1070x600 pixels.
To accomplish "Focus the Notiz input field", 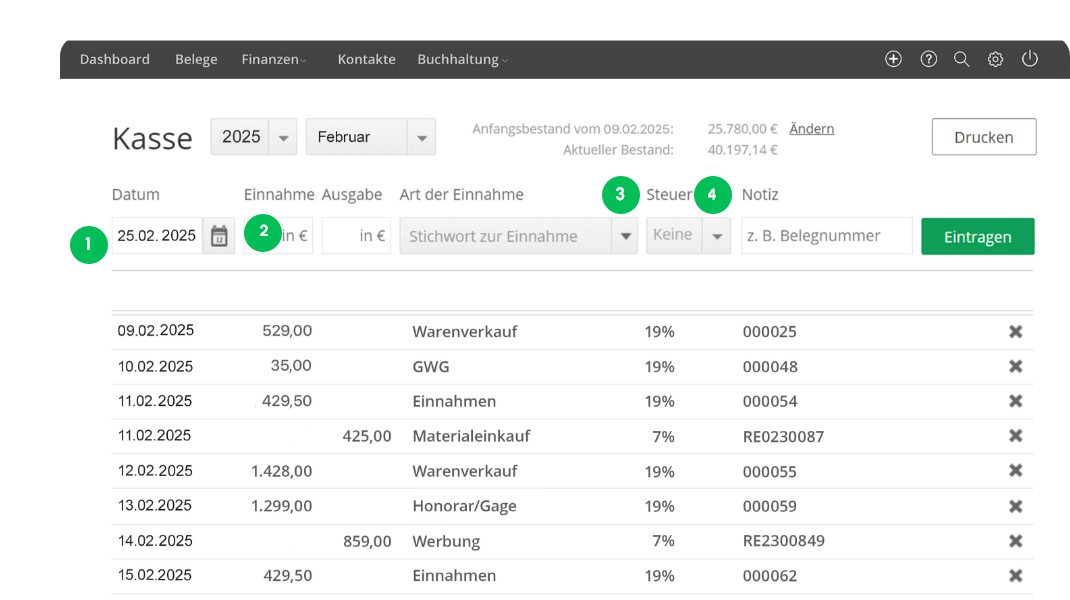I will (x=826, y=236).
